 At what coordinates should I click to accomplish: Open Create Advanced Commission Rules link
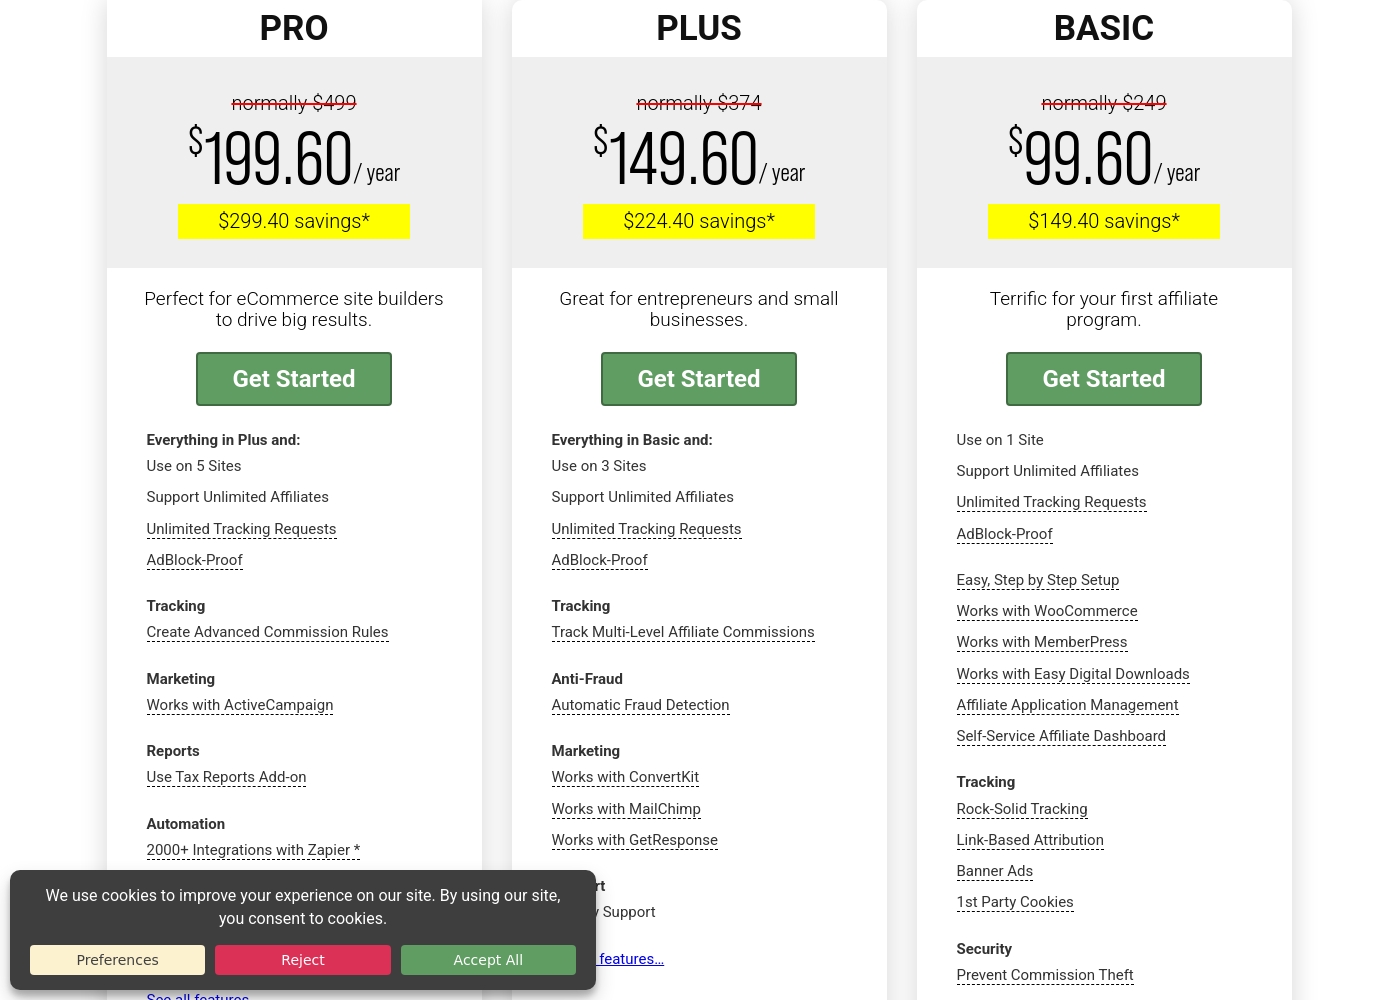coord(267,632)
